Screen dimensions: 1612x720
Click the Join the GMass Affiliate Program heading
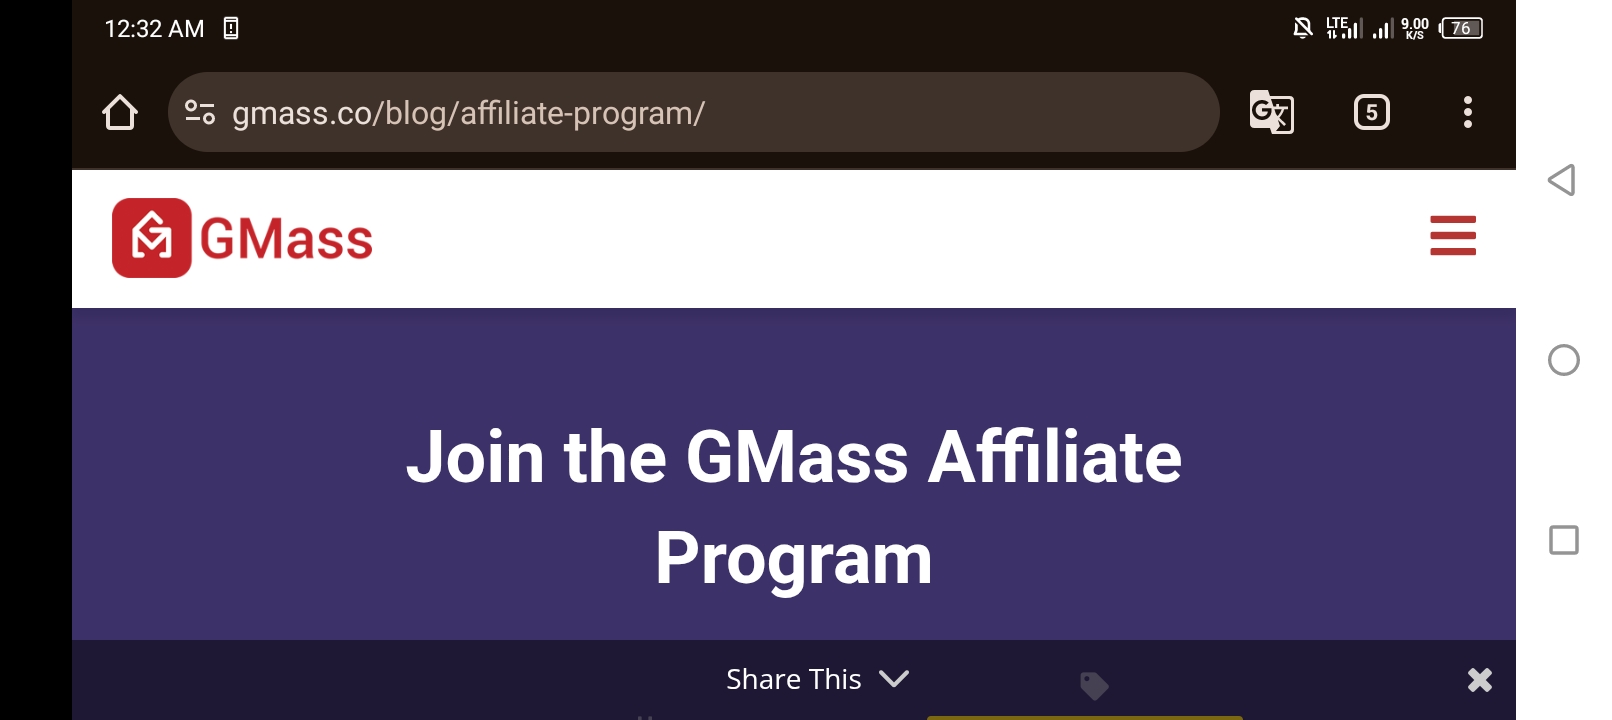pyautogui.click(x=794, y=507)
